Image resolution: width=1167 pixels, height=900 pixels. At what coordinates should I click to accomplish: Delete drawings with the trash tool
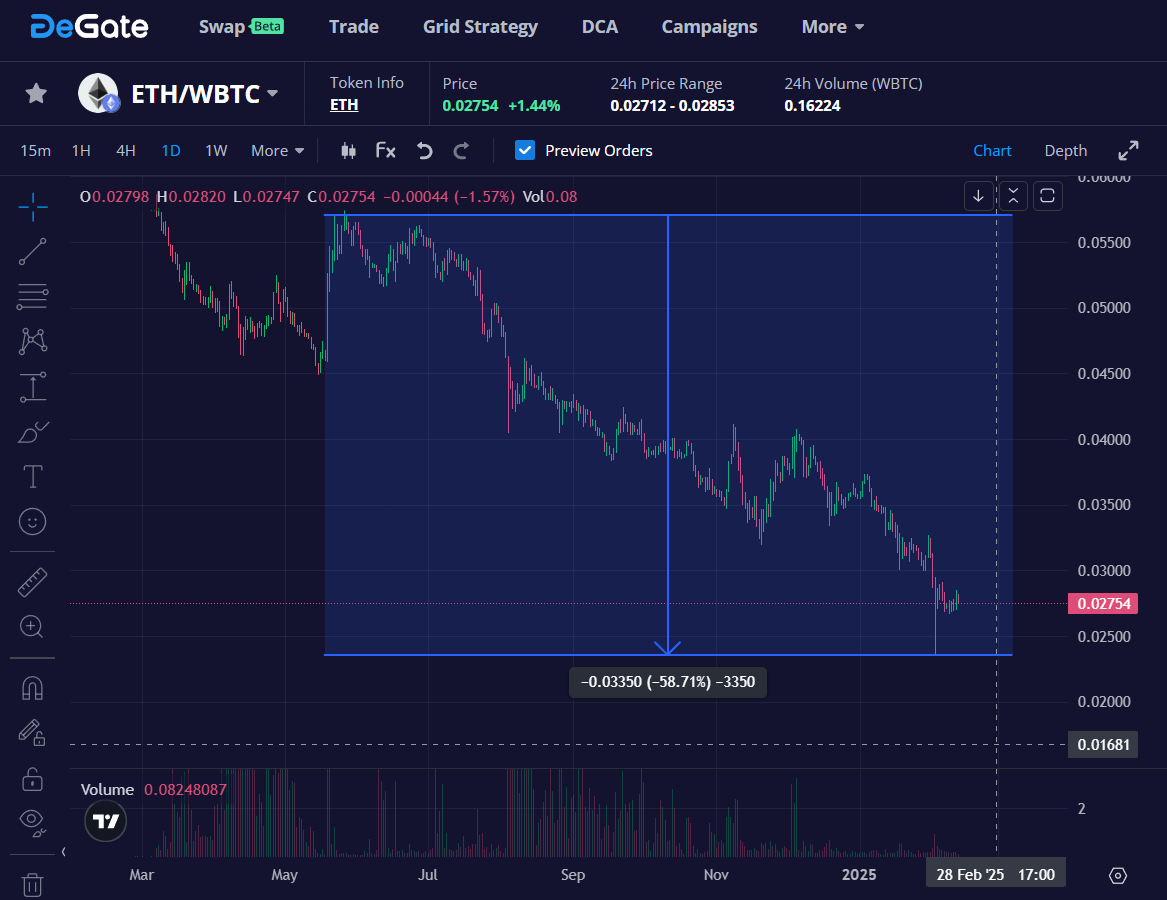(x=32, y=884)
